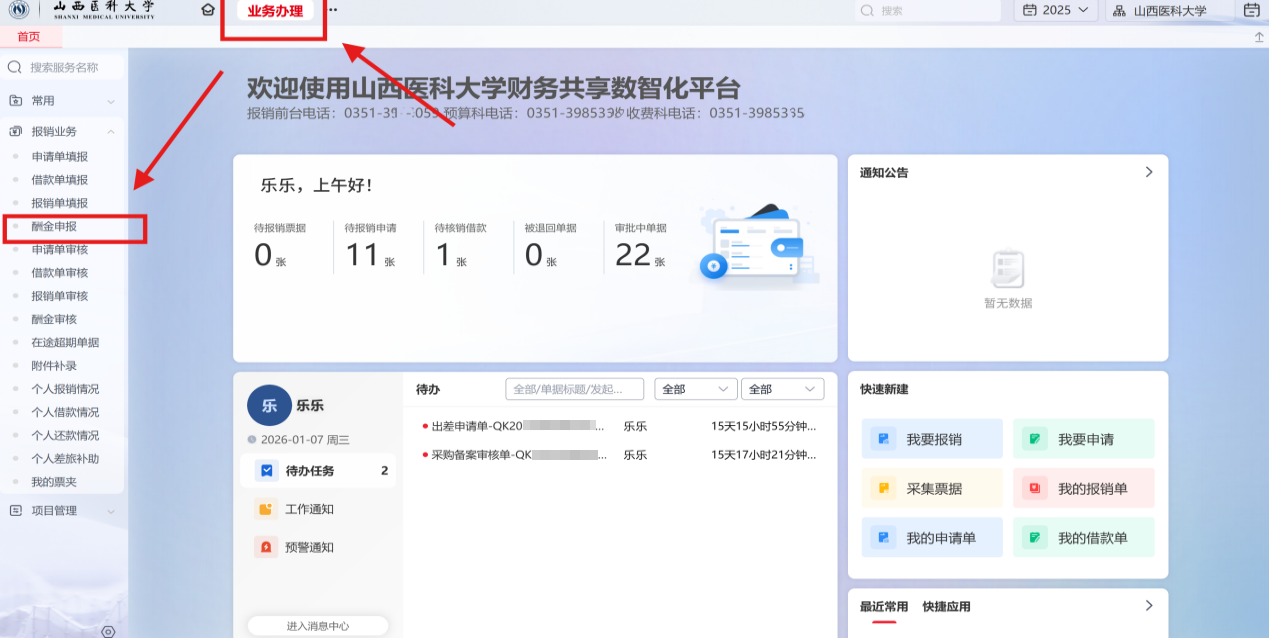
Task: Switch to the 业务办理 tab
Action: pos(275,11)
